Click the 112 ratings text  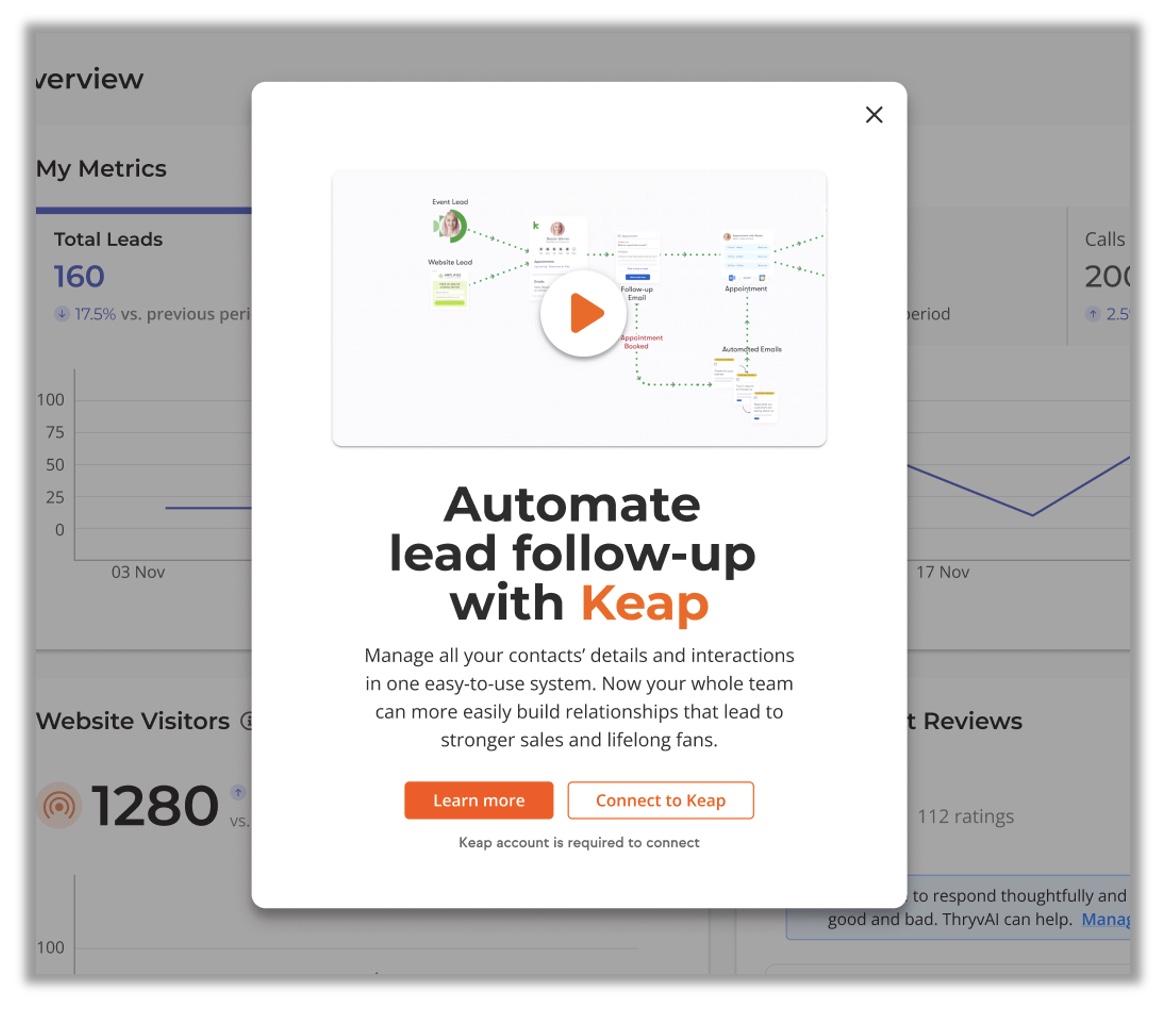965,817
